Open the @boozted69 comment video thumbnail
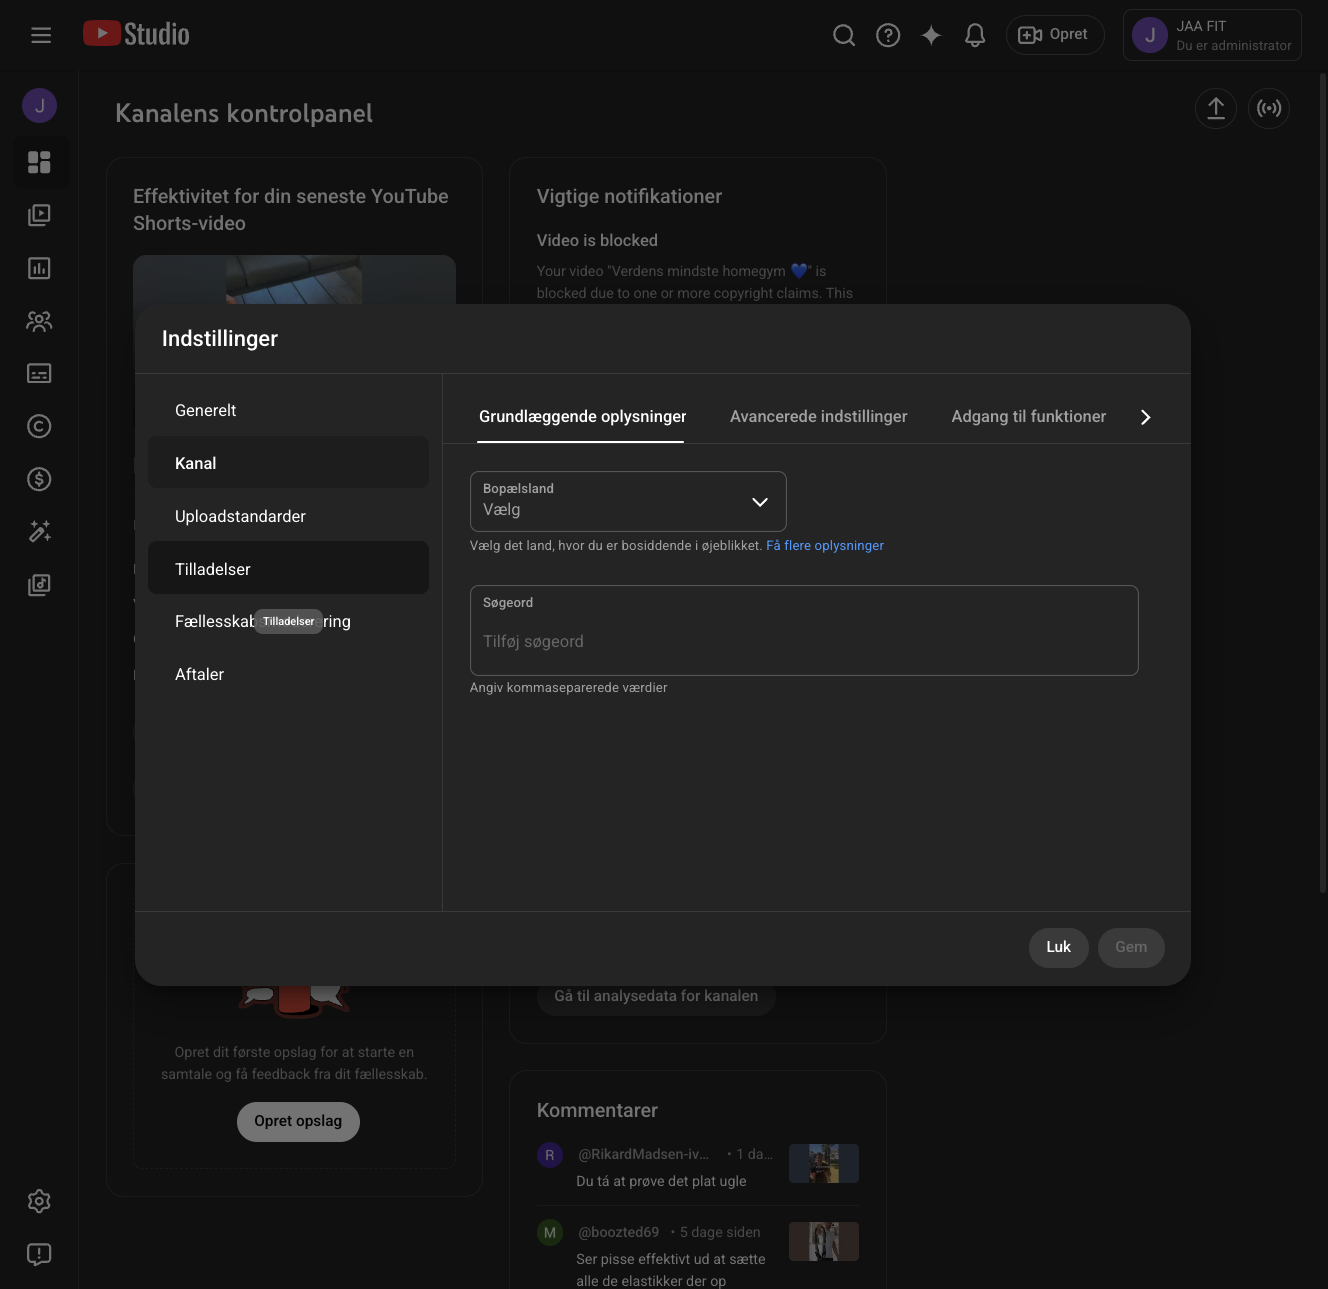1328x1289 pixels. coord(824,1242)
